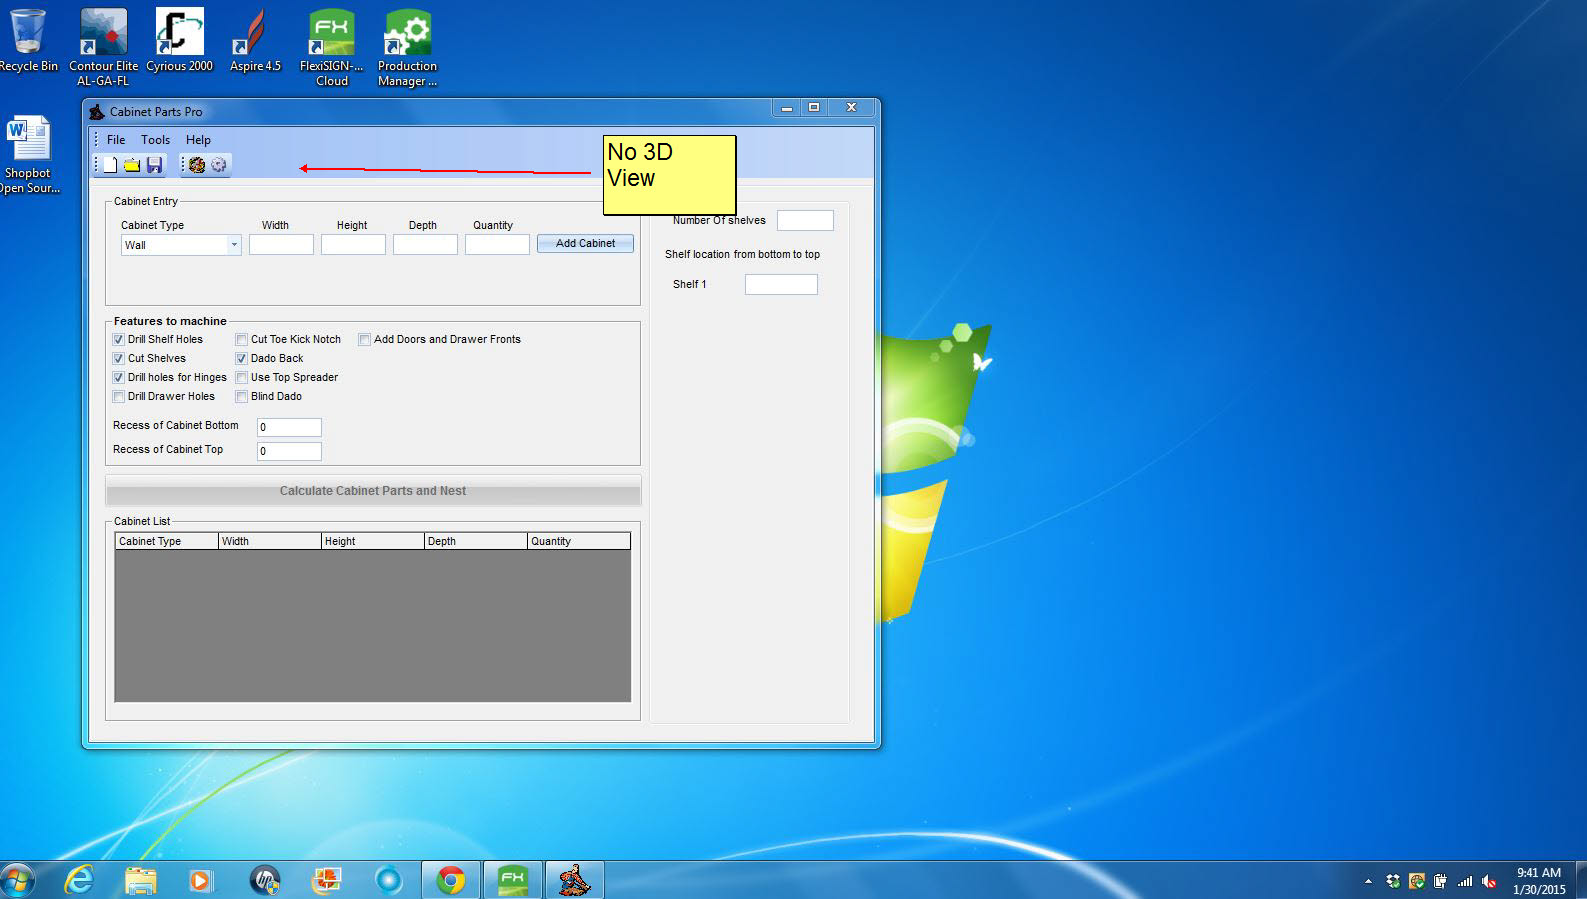Click the New file toolbar icon
This screenshot has width=1587, height=899.
click(111, 165)
